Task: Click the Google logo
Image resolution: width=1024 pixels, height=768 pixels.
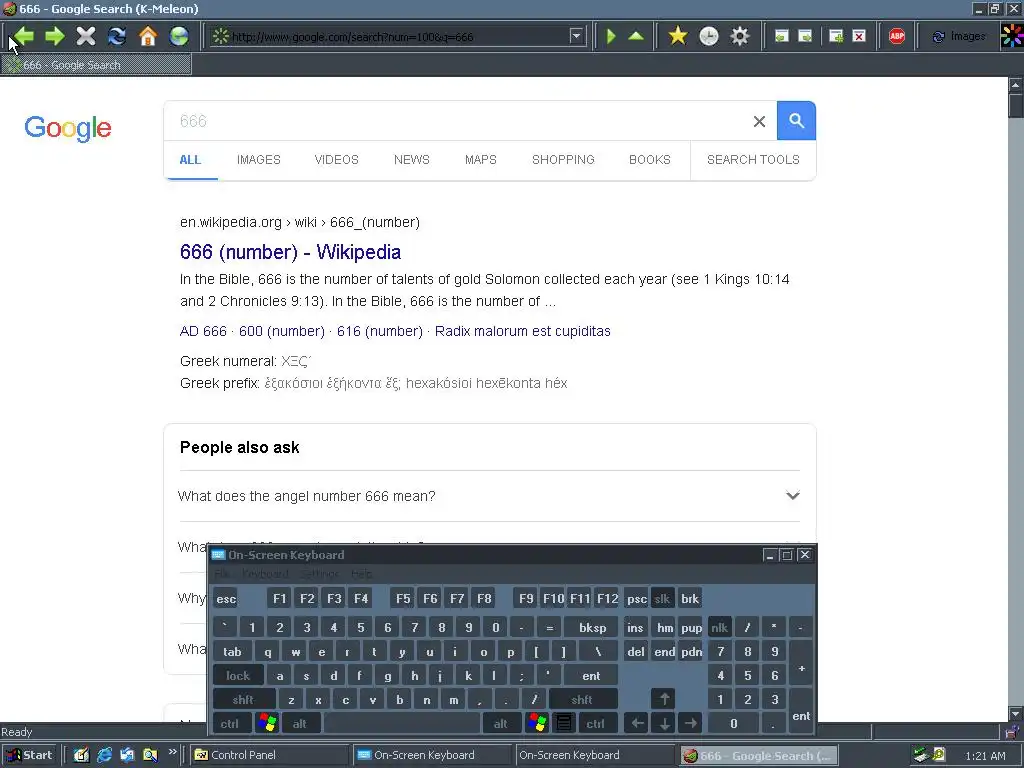Action: pos(68,128)
